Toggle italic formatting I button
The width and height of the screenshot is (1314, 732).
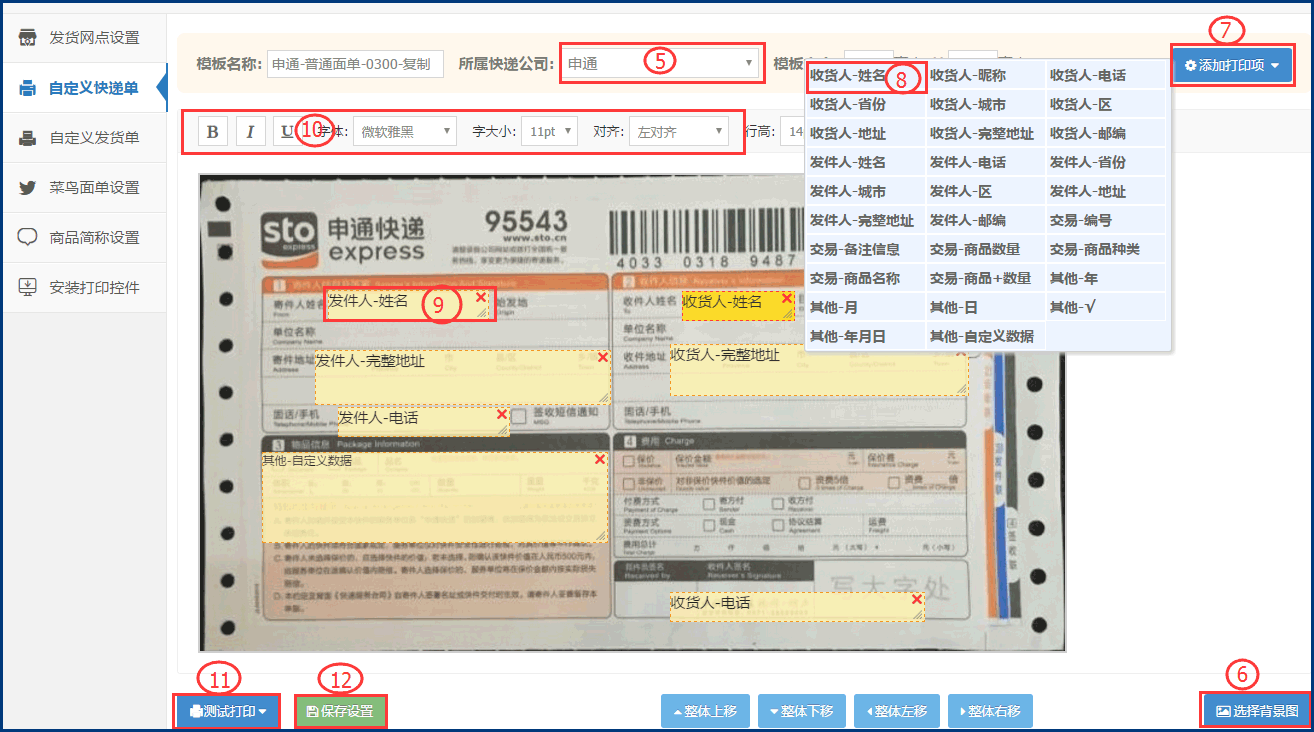tap(251, 132)
